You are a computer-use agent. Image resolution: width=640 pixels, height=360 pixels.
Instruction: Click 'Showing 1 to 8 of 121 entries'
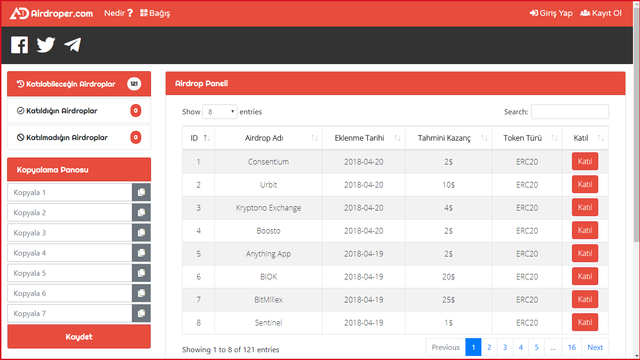[x=231, y=349]
